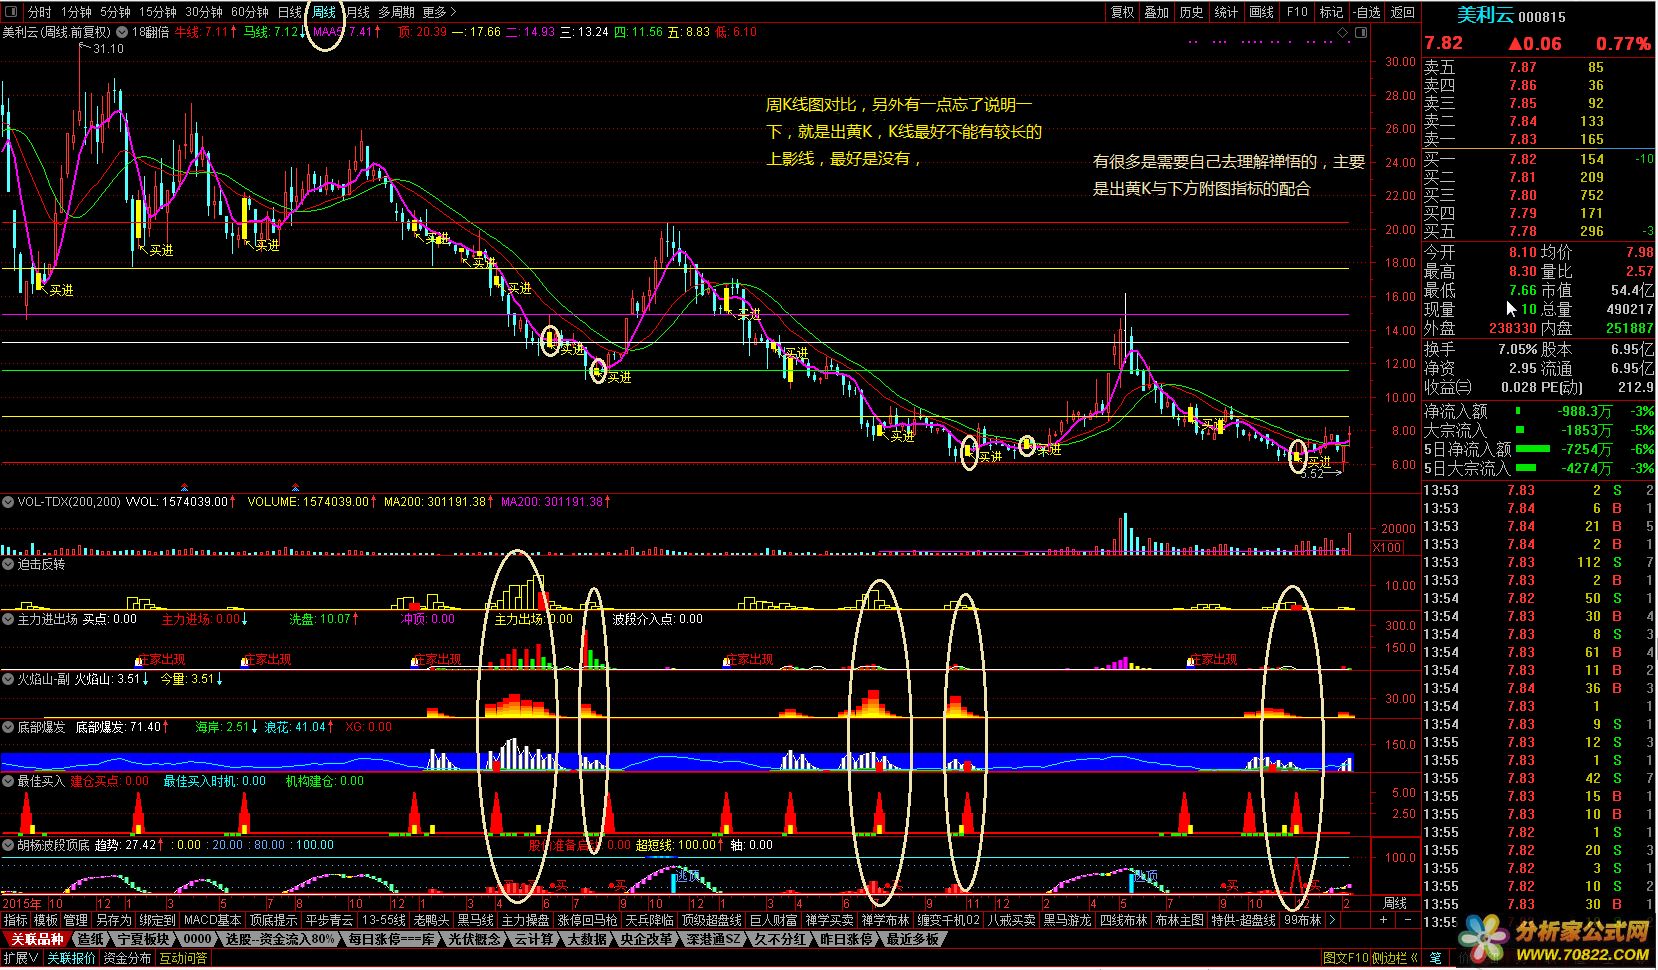Image resolution: width=1658 pixels, height=970 pixels.
Task: Toggle the 画线 drawing tools
Action: coord(1262,12)
